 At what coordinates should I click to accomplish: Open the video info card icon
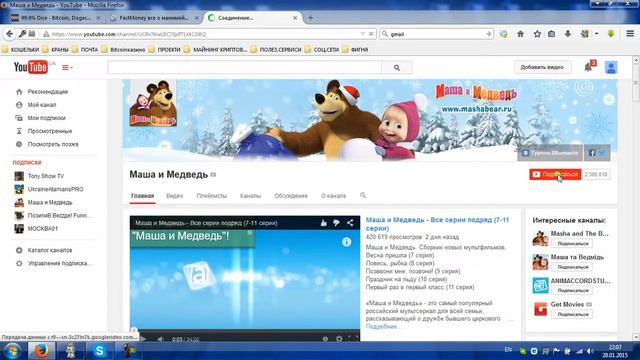[347, 242]
